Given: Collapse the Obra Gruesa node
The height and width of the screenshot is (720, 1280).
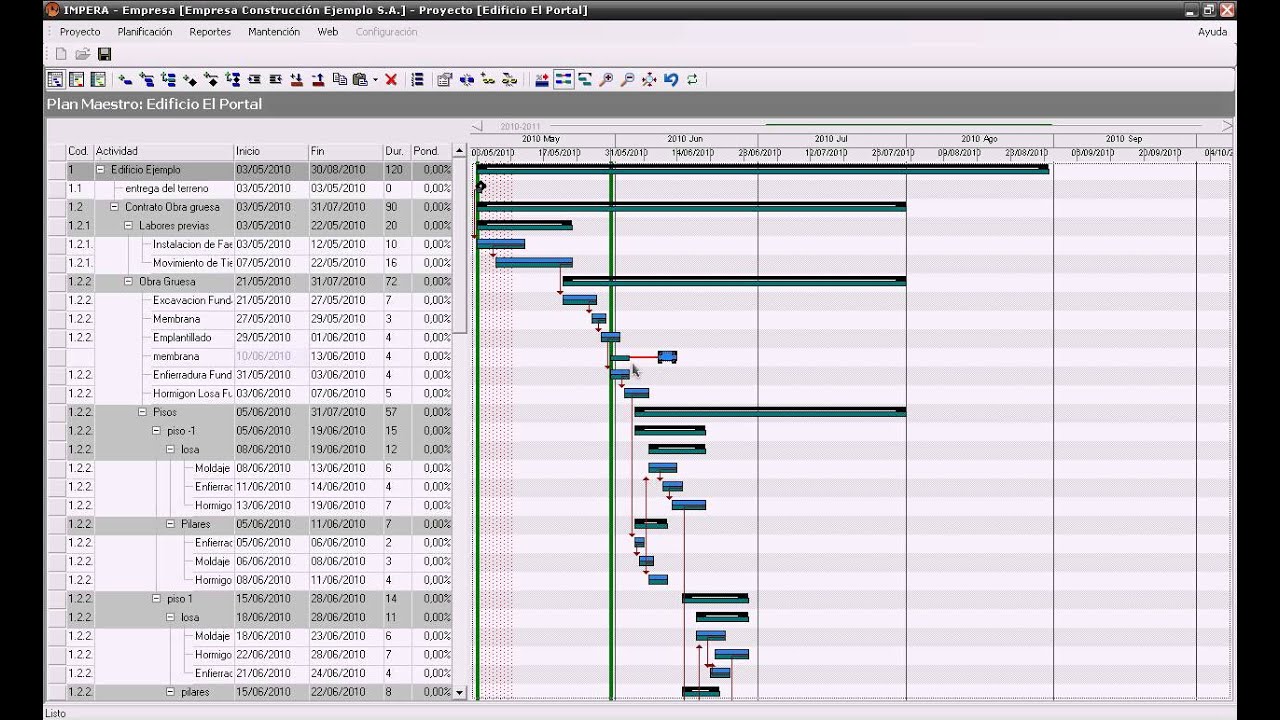Looking at the screenshot, I should (128, 282).
